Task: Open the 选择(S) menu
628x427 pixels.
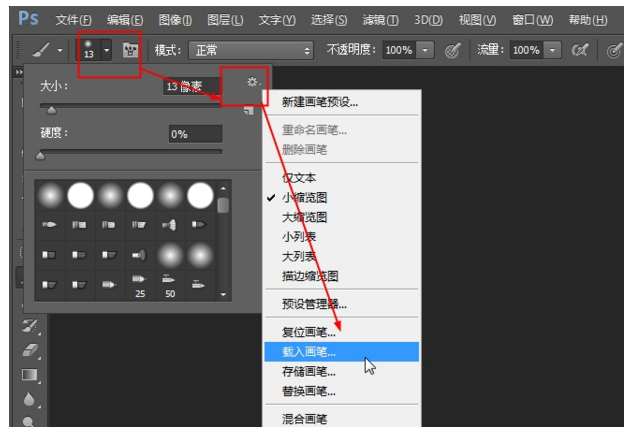Action: (329, 20)
